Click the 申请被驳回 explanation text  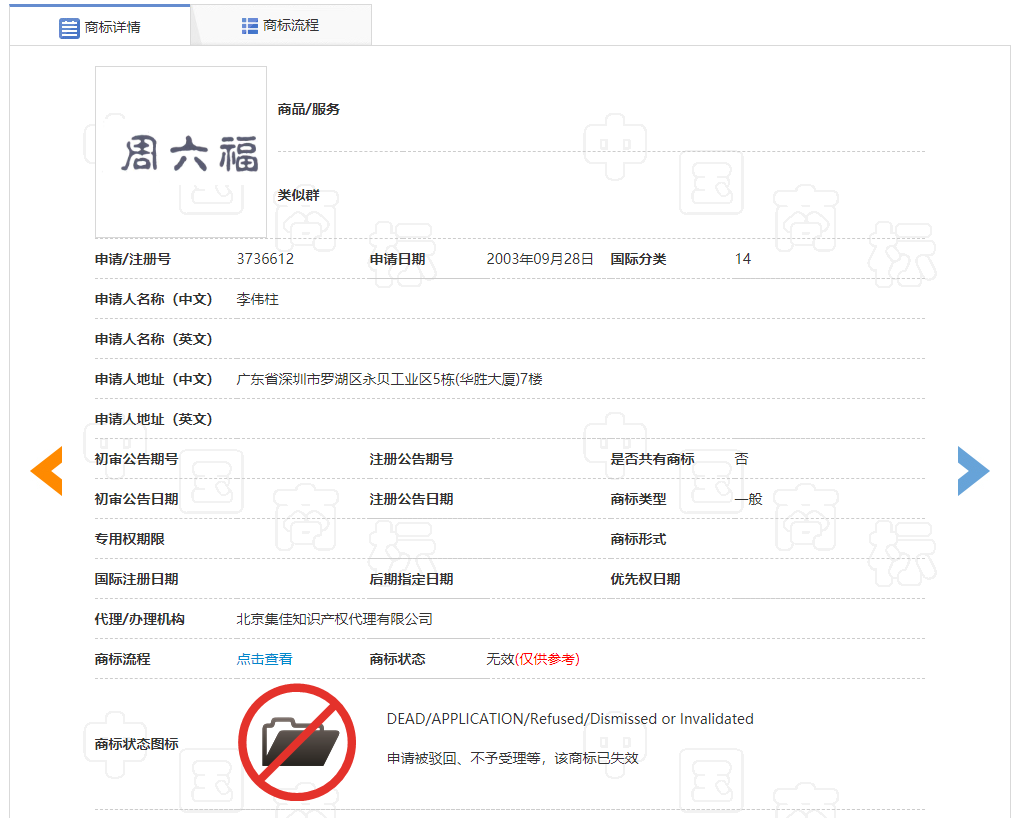click(x=512, y=758)
